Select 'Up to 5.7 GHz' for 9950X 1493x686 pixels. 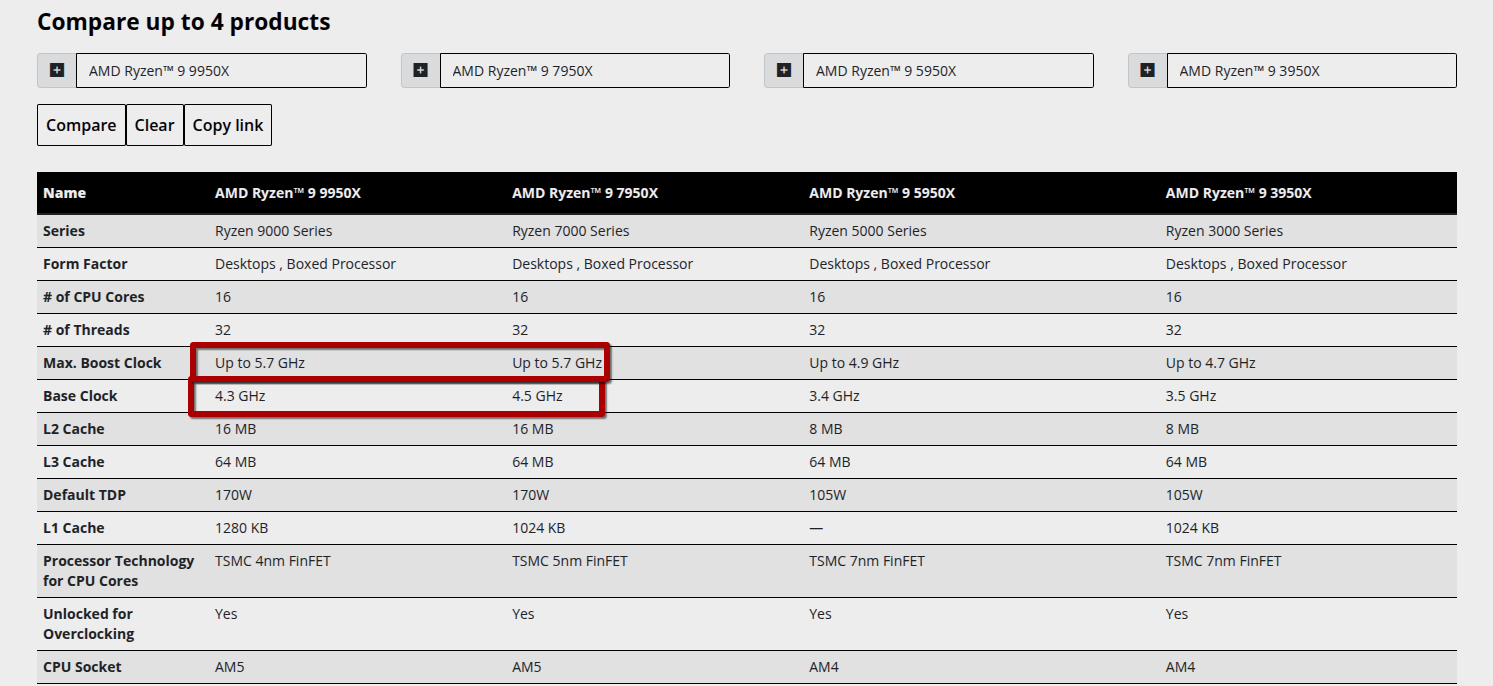tap(260, 363)
